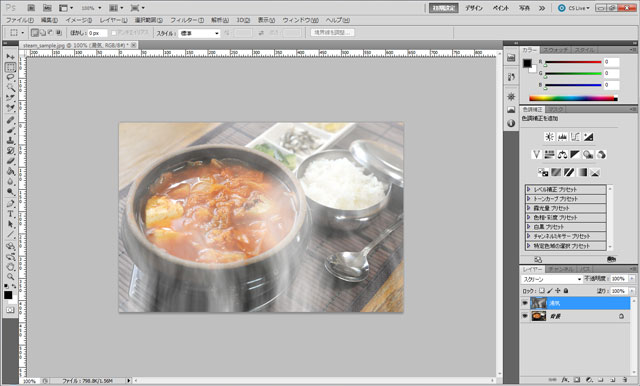The height and width of the screenshot is (386, 640).
Task: Hide the 湯気 layer via eye icon
Action: tap(525, 303)
